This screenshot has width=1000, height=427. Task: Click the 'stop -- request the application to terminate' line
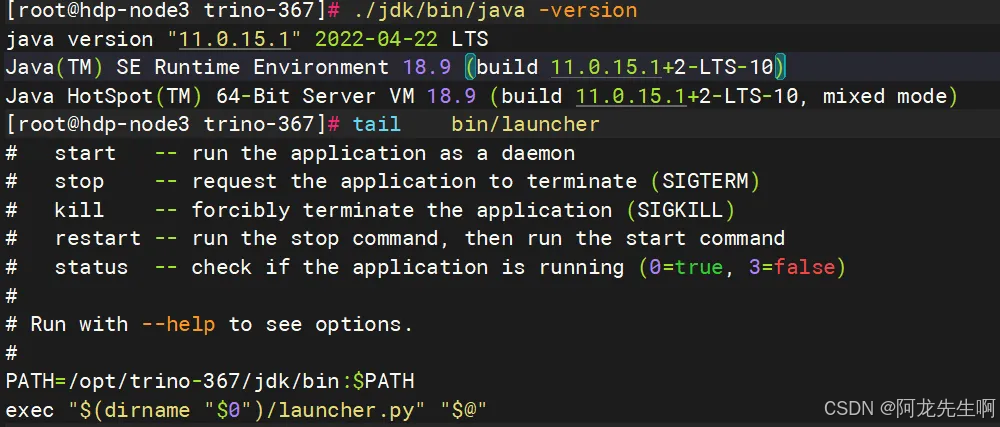383,182
